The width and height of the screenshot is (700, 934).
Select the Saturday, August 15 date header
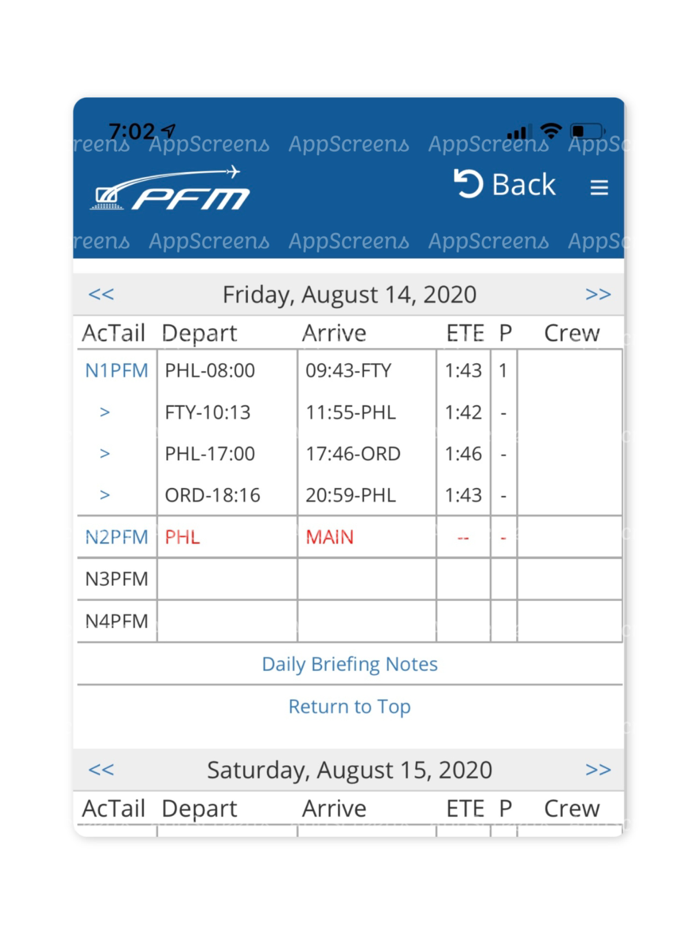pos(349,769)
